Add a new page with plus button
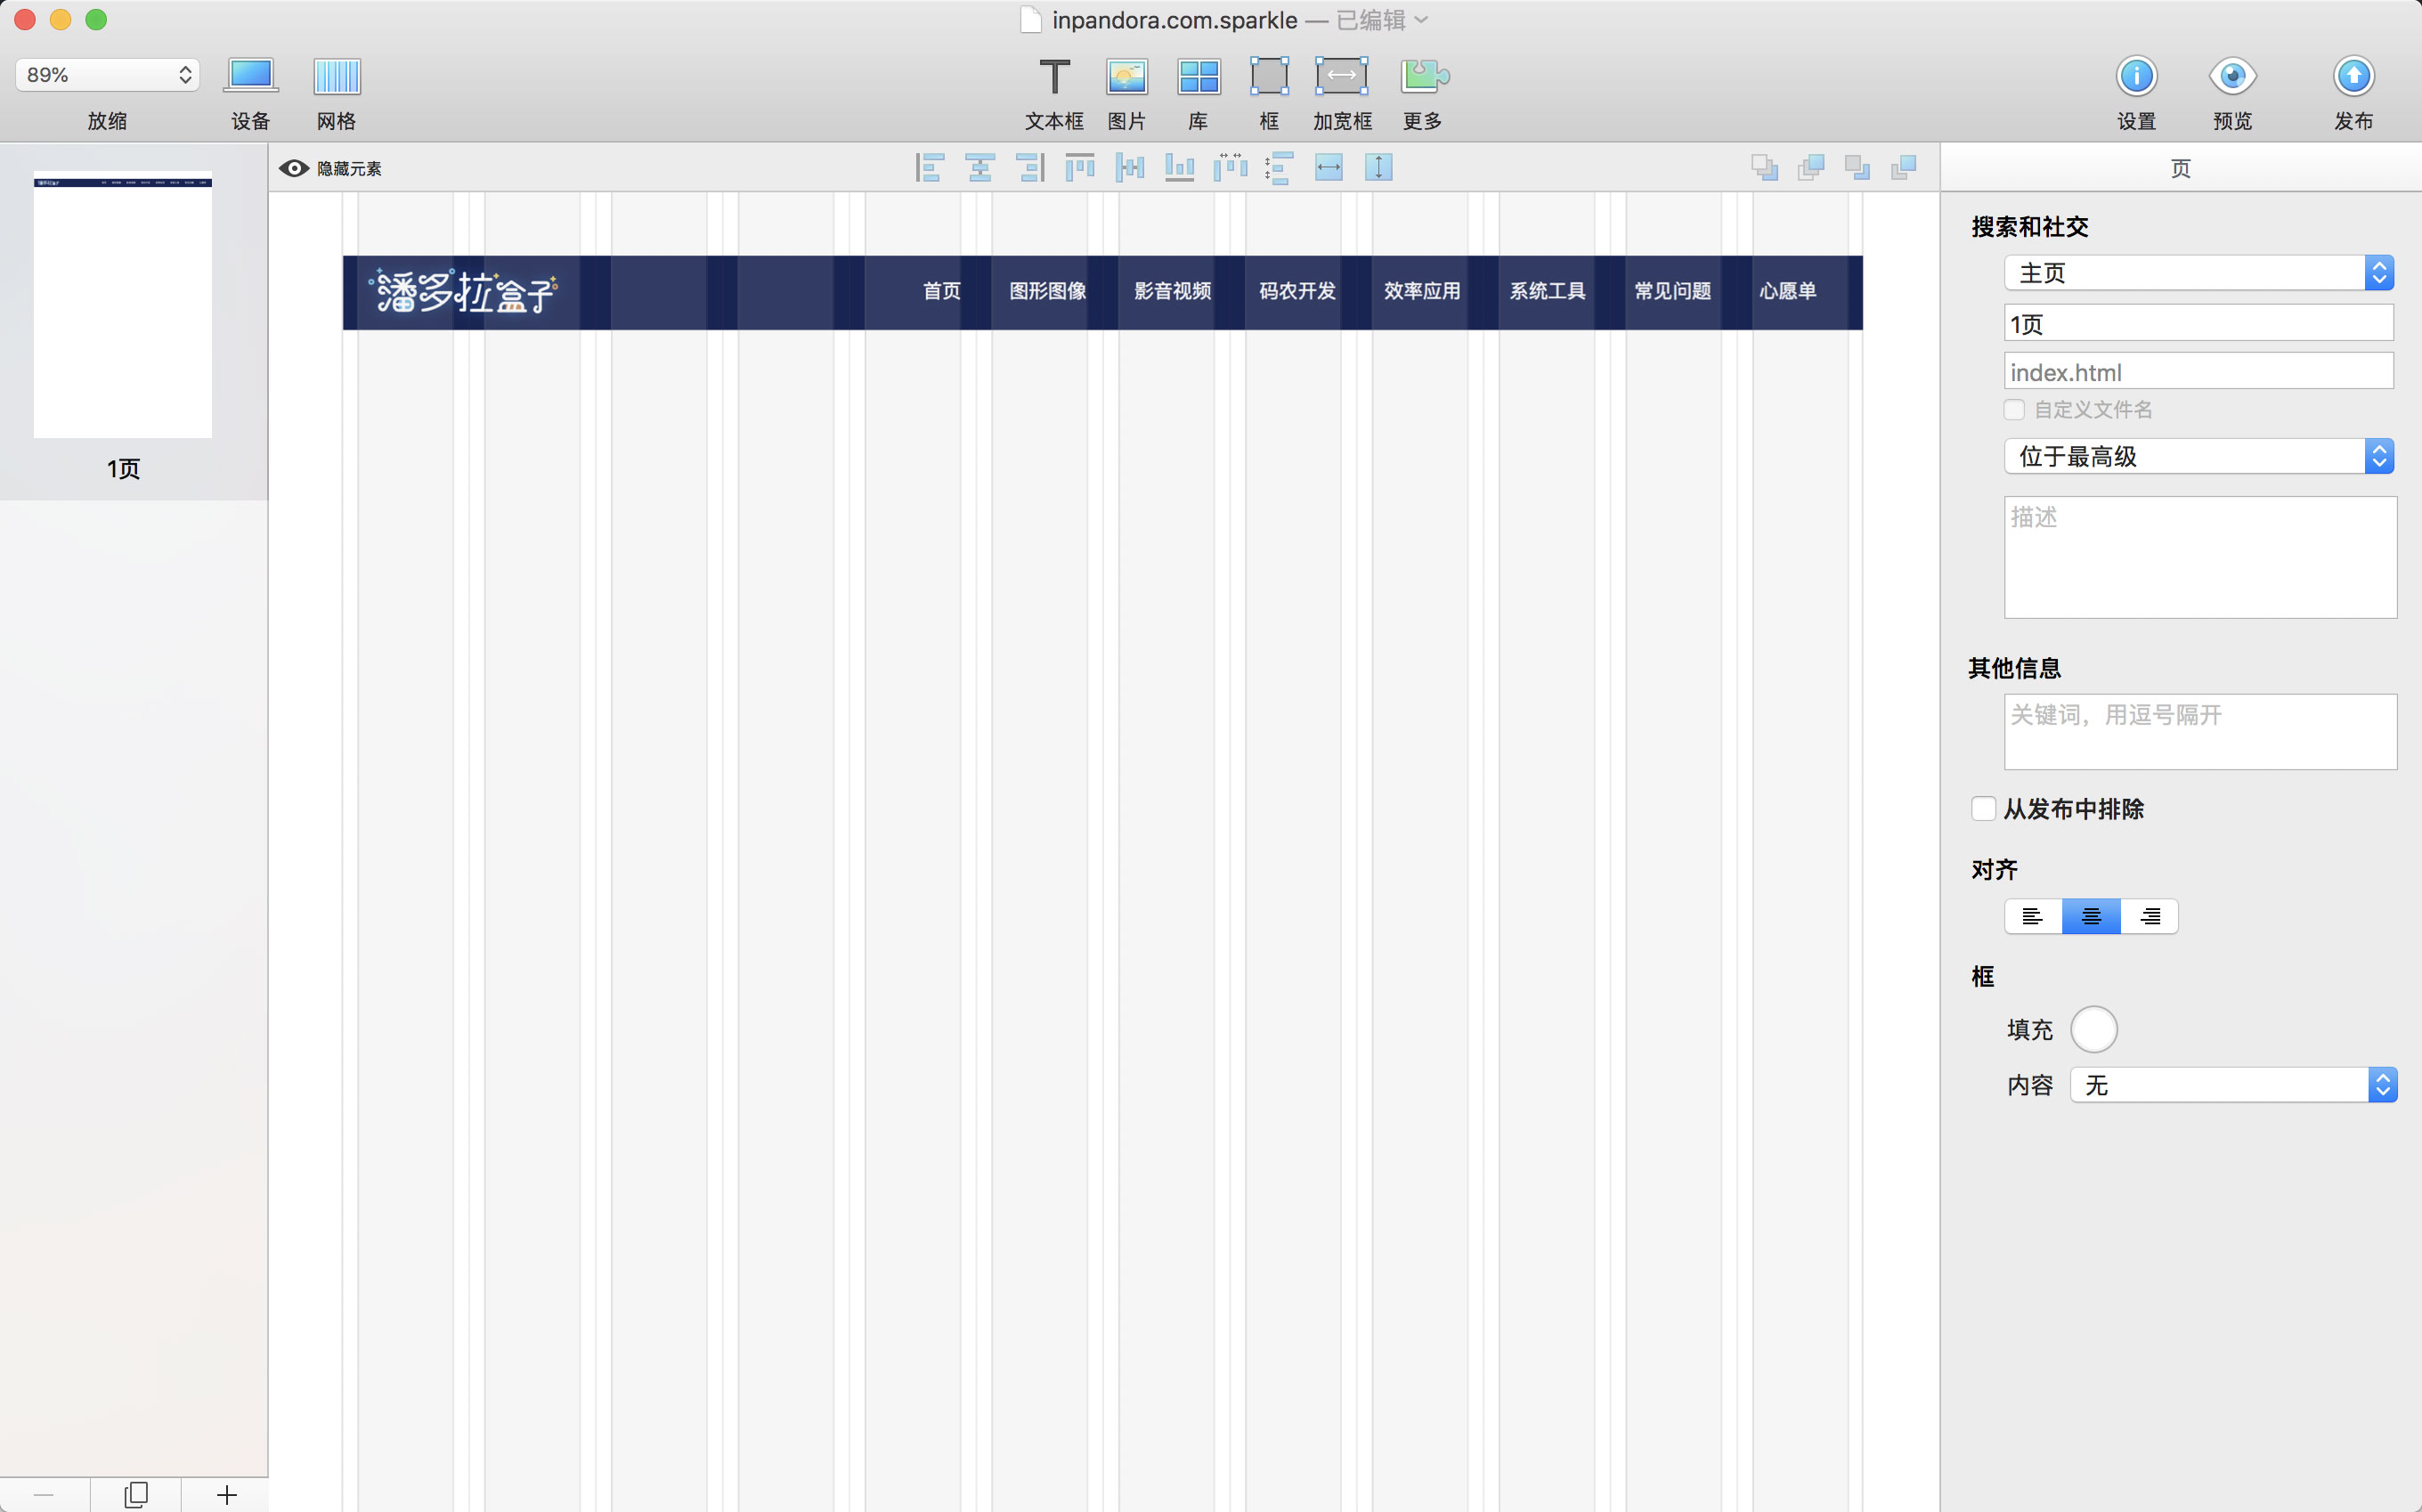Image resolution: width=2422 pixels, height=1512 pixels. click(227, 1494)
